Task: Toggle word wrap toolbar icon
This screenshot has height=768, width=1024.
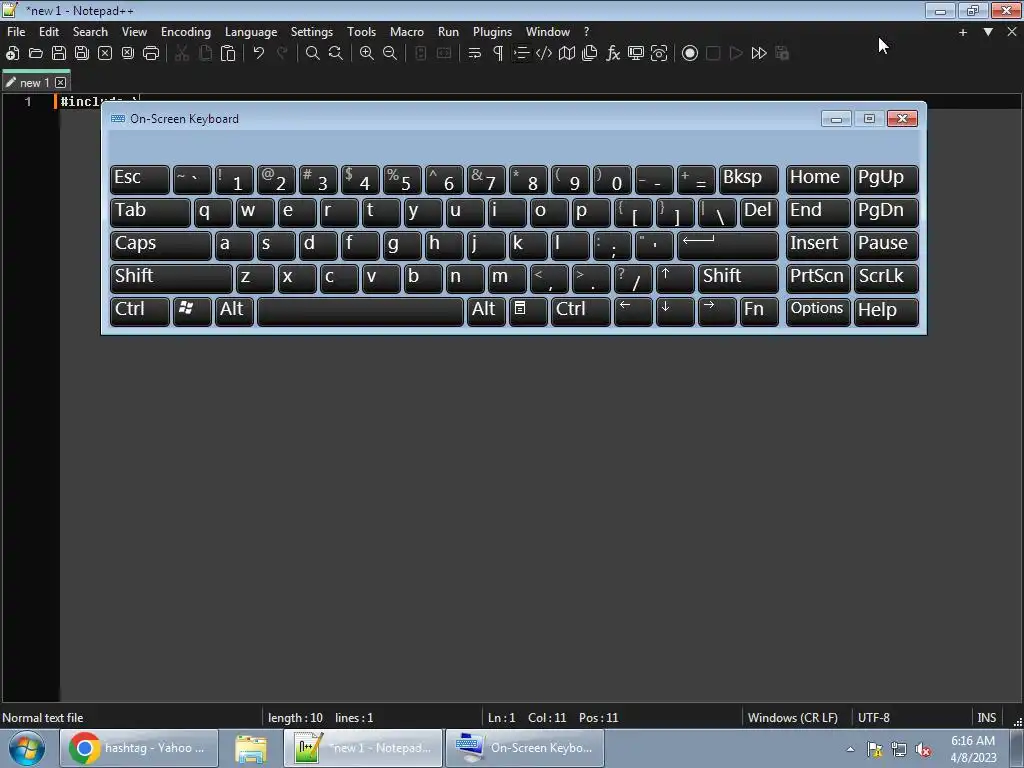Action: point(475,54)
